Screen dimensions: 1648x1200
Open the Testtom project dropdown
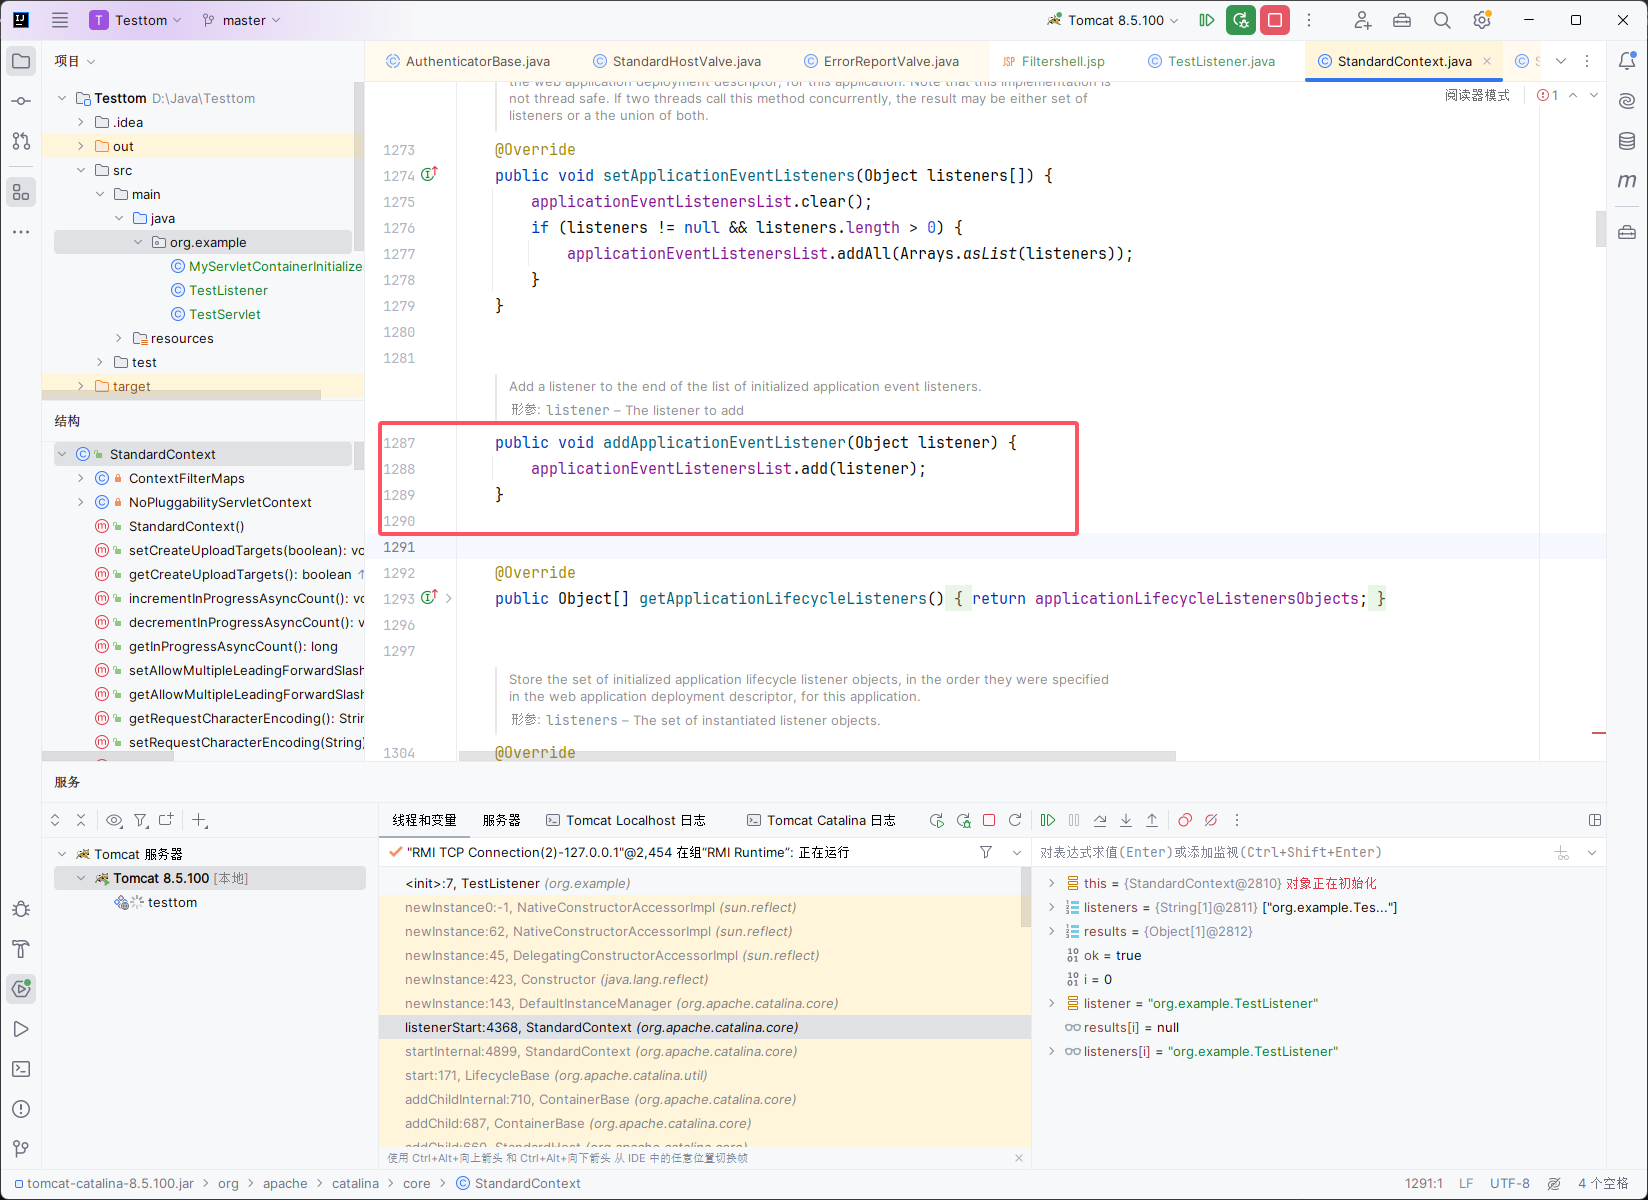point(135,20)
